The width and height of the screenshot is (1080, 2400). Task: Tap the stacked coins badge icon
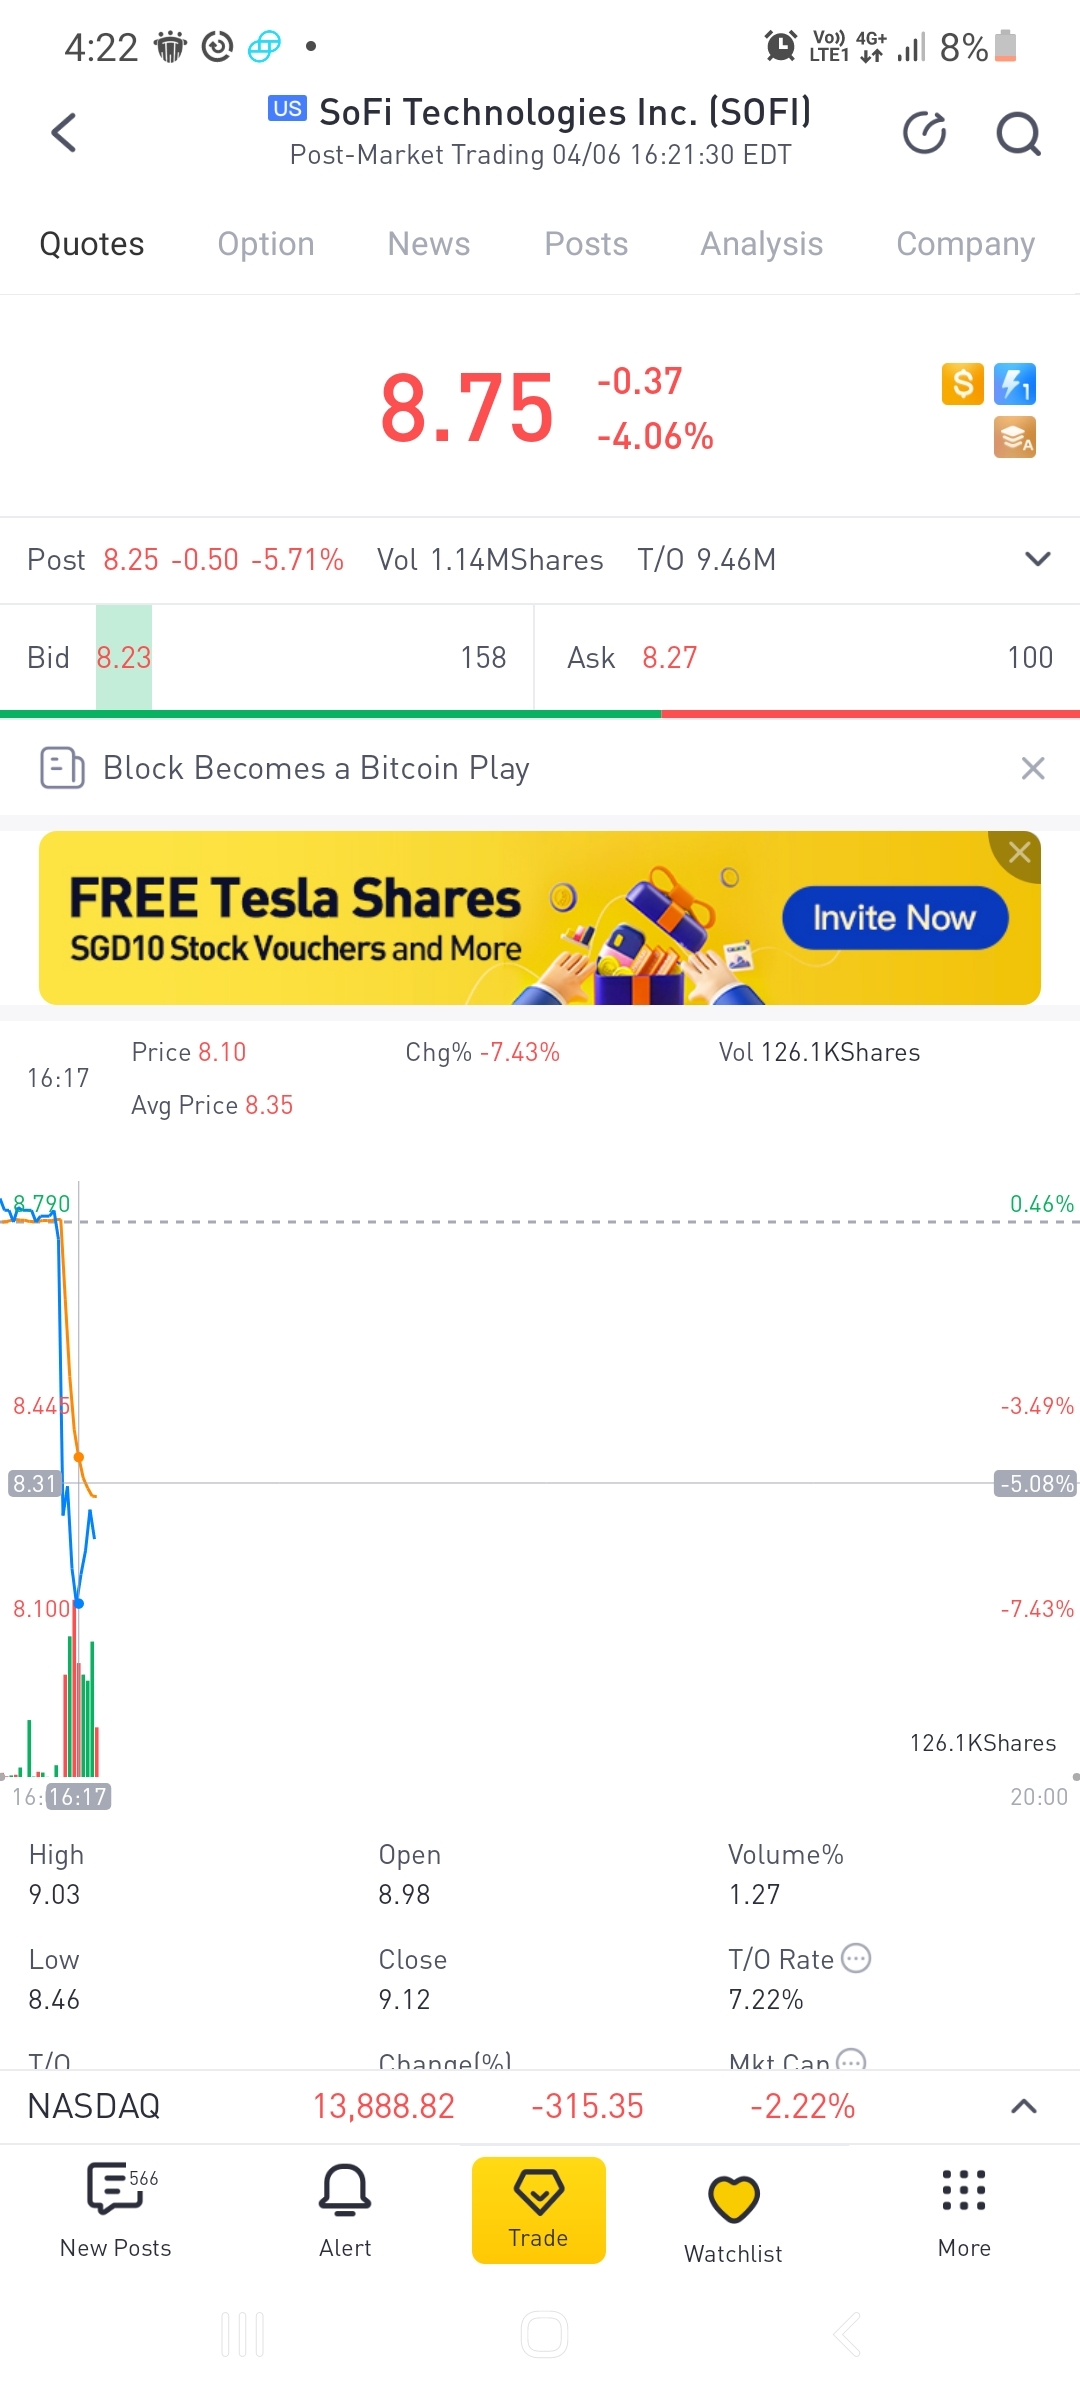1015,437
